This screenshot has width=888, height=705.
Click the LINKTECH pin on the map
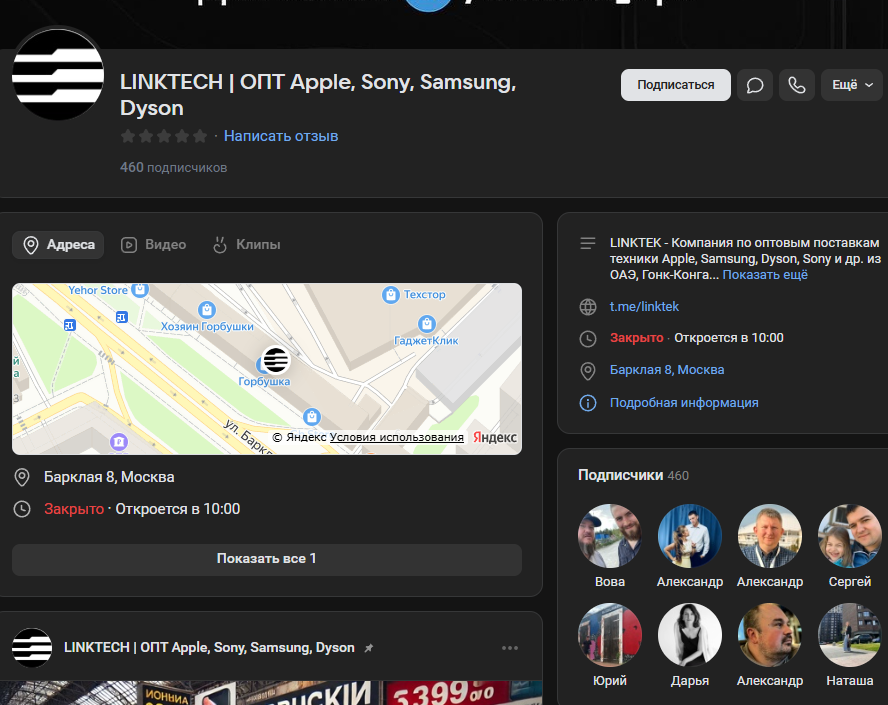276,360
